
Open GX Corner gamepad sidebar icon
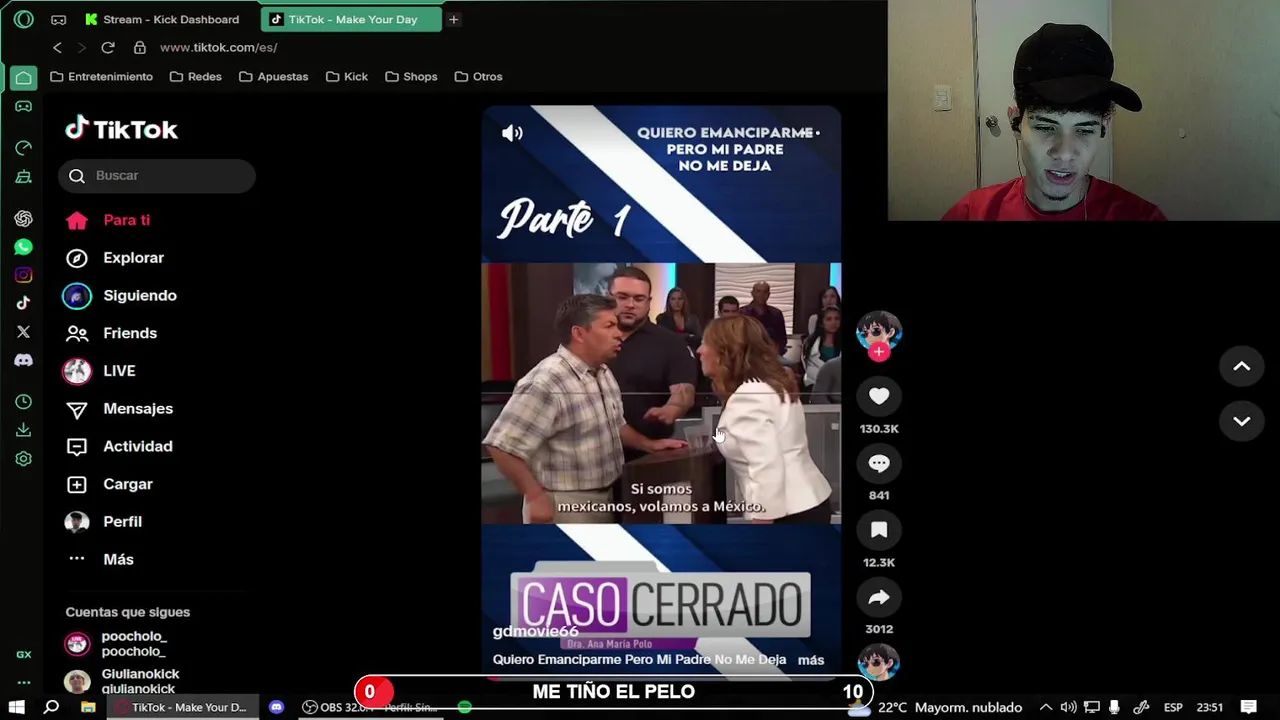[x=23, y=106]
